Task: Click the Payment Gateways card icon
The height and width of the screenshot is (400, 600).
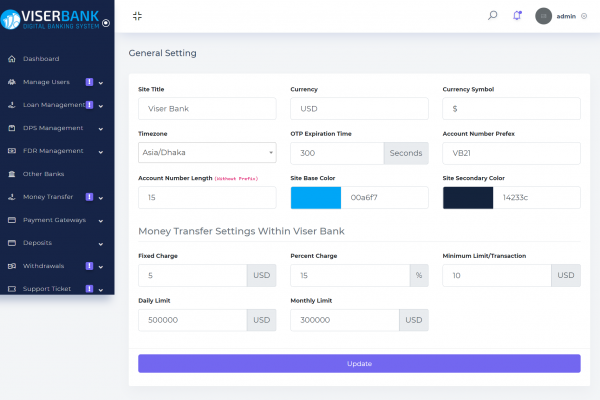Action: click(x=12, y=220)
